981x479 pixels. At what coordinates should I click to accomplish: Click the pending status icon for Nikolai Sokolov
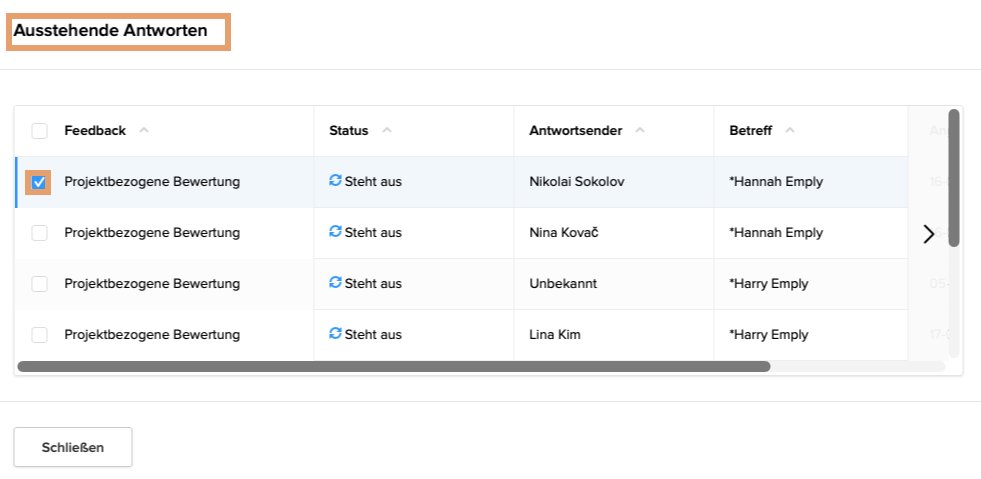[335, 181]
